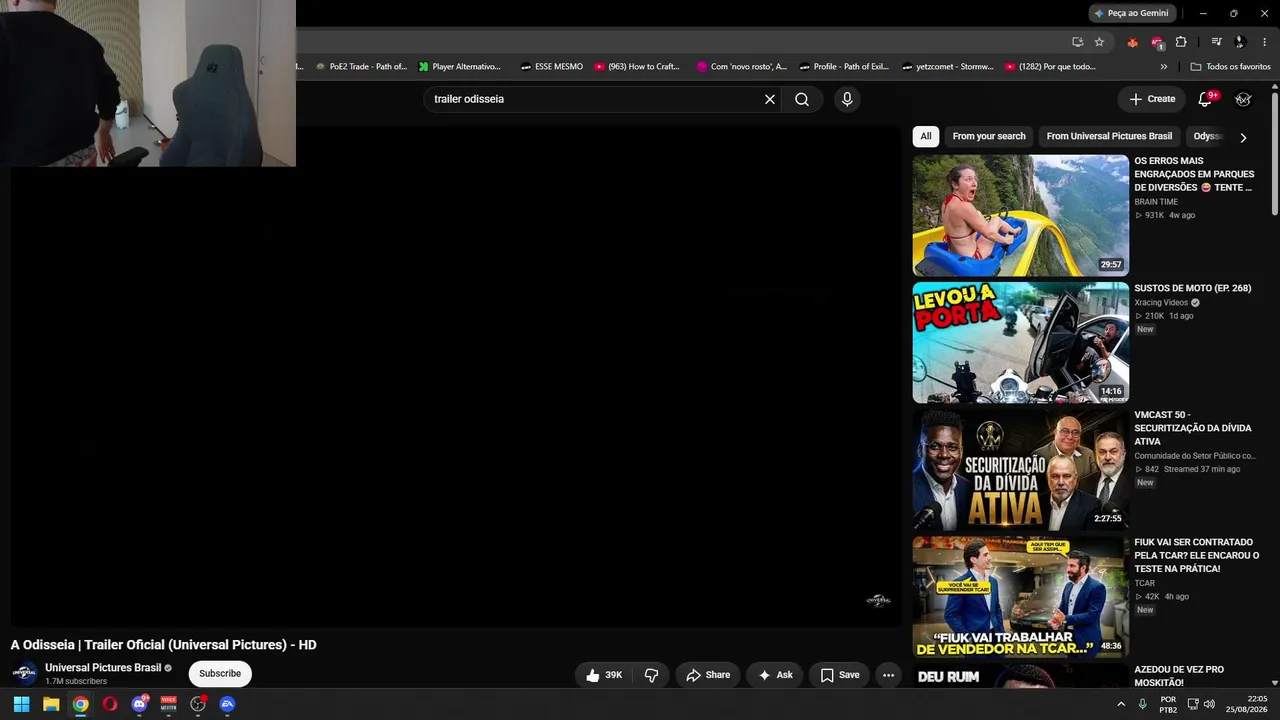Click the install app icon in address bar
This screenshot has height=720, width=1280.
(1077, 42)
